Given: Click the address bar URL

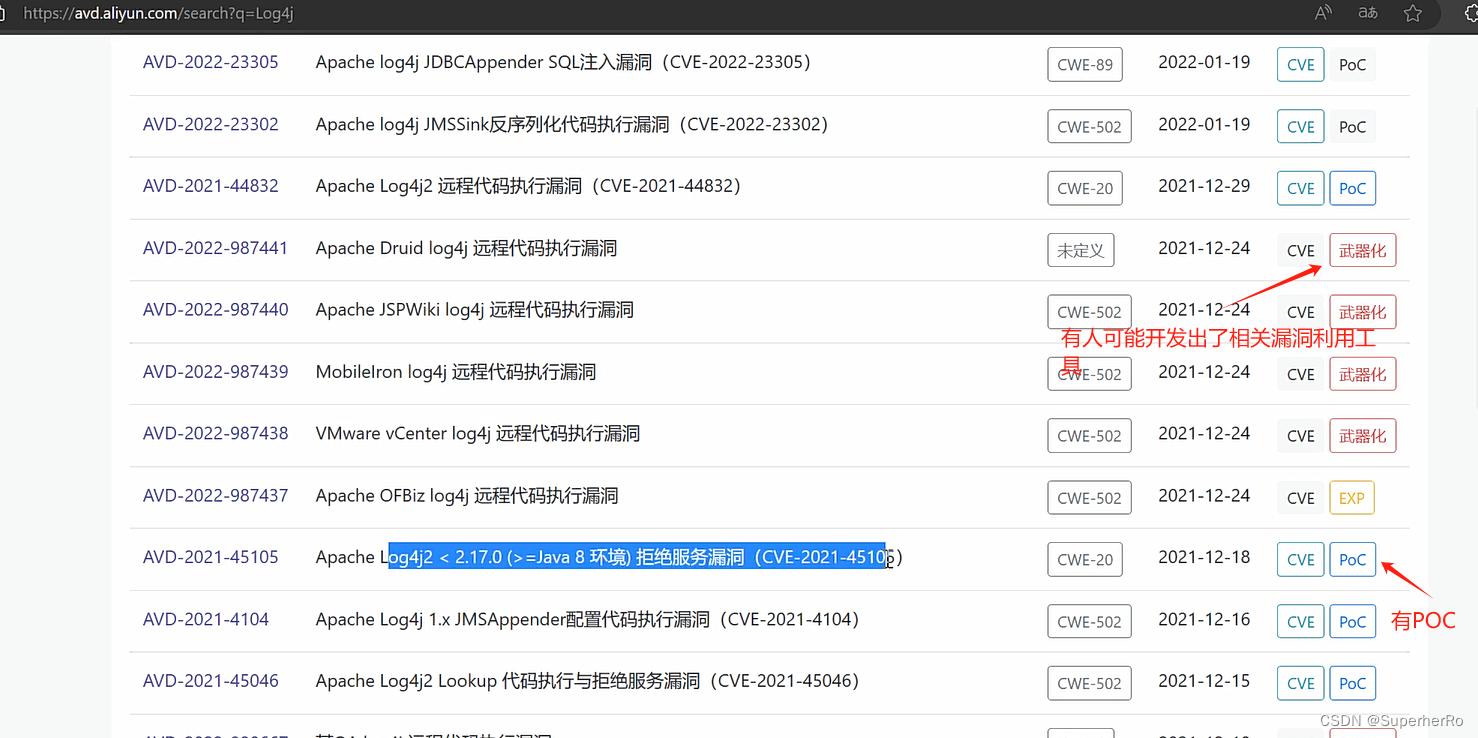Looking at the screenshot, I should (x=158, y=14).
